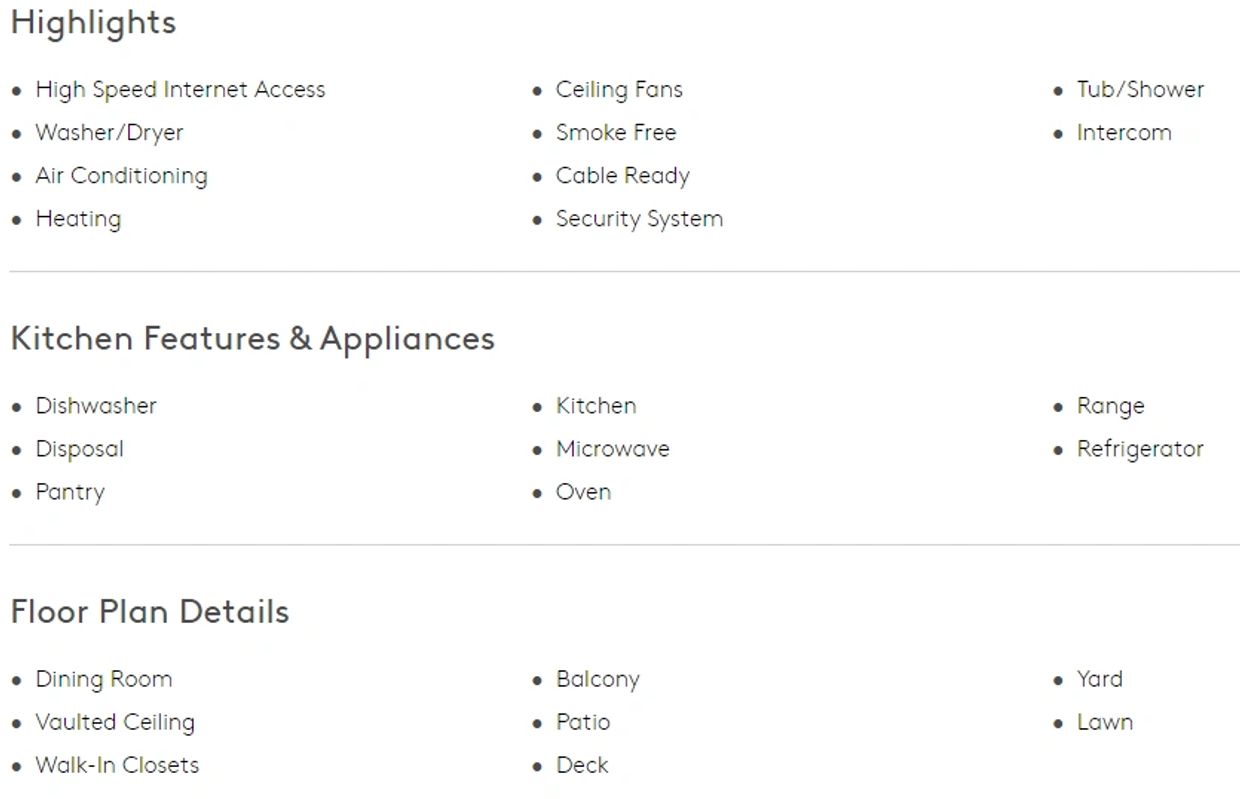Select the Balcony floor plan detail
Image resolution: width=1240 pixels, height=799 pixels.
tap(597, 679)
